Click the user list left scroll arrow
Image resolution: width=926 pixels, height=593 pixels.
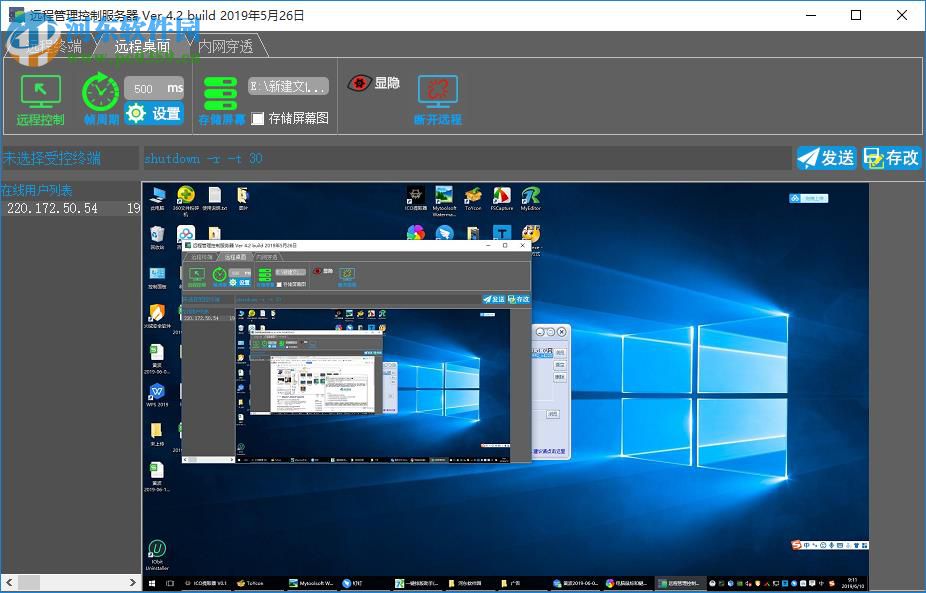pos(7,582)
